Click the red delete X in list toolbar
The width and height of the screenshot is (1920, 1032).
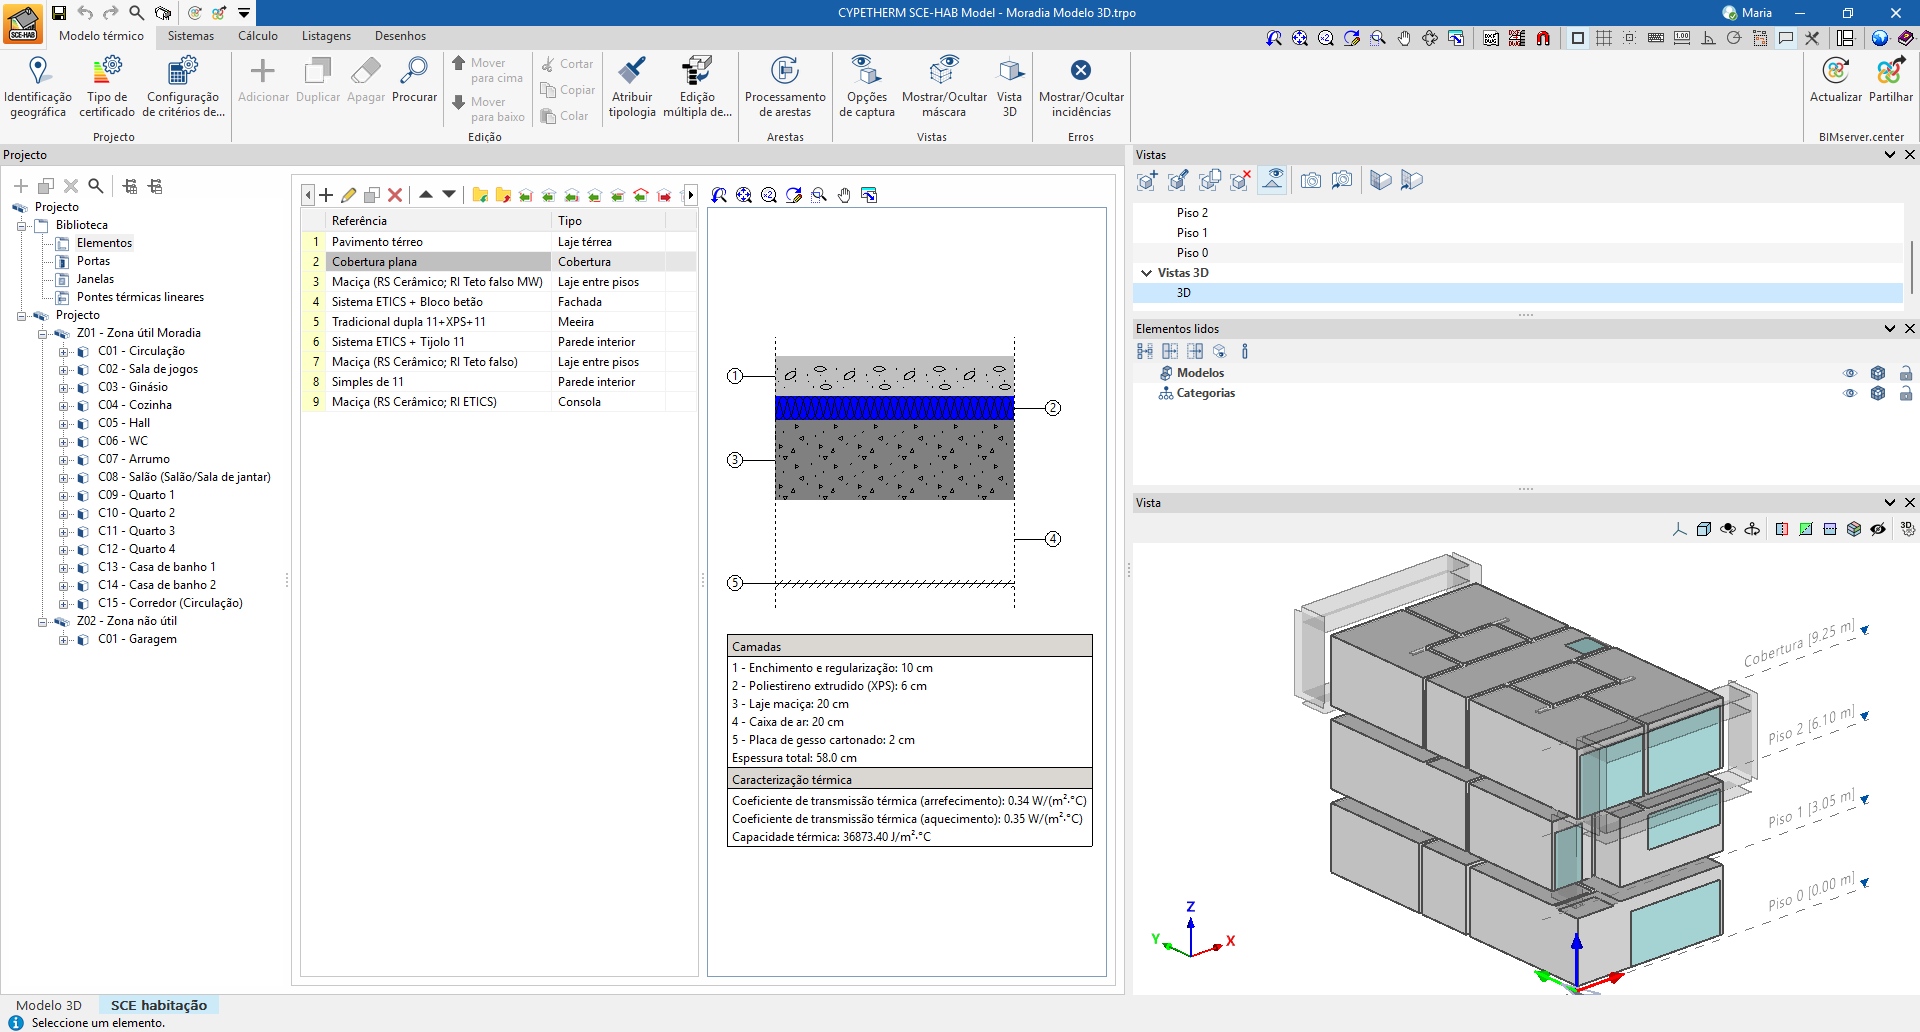[x=395, y=195]
